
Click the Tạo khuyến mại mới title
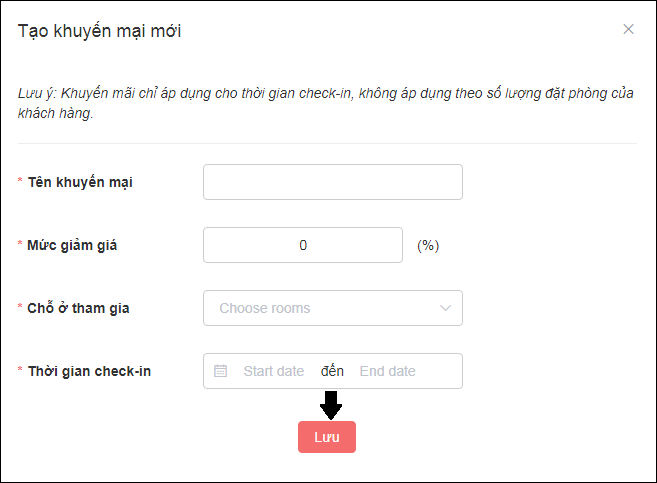coord(100,31)
